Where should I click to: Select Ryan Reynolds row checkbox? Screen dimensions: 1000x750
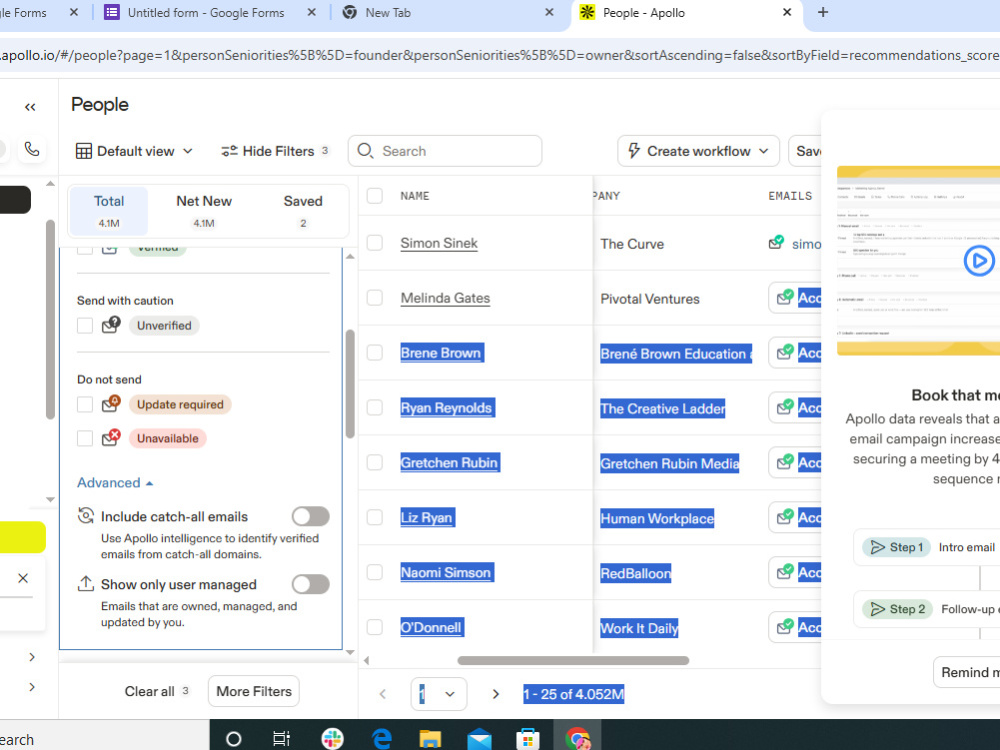click(375, 408)
